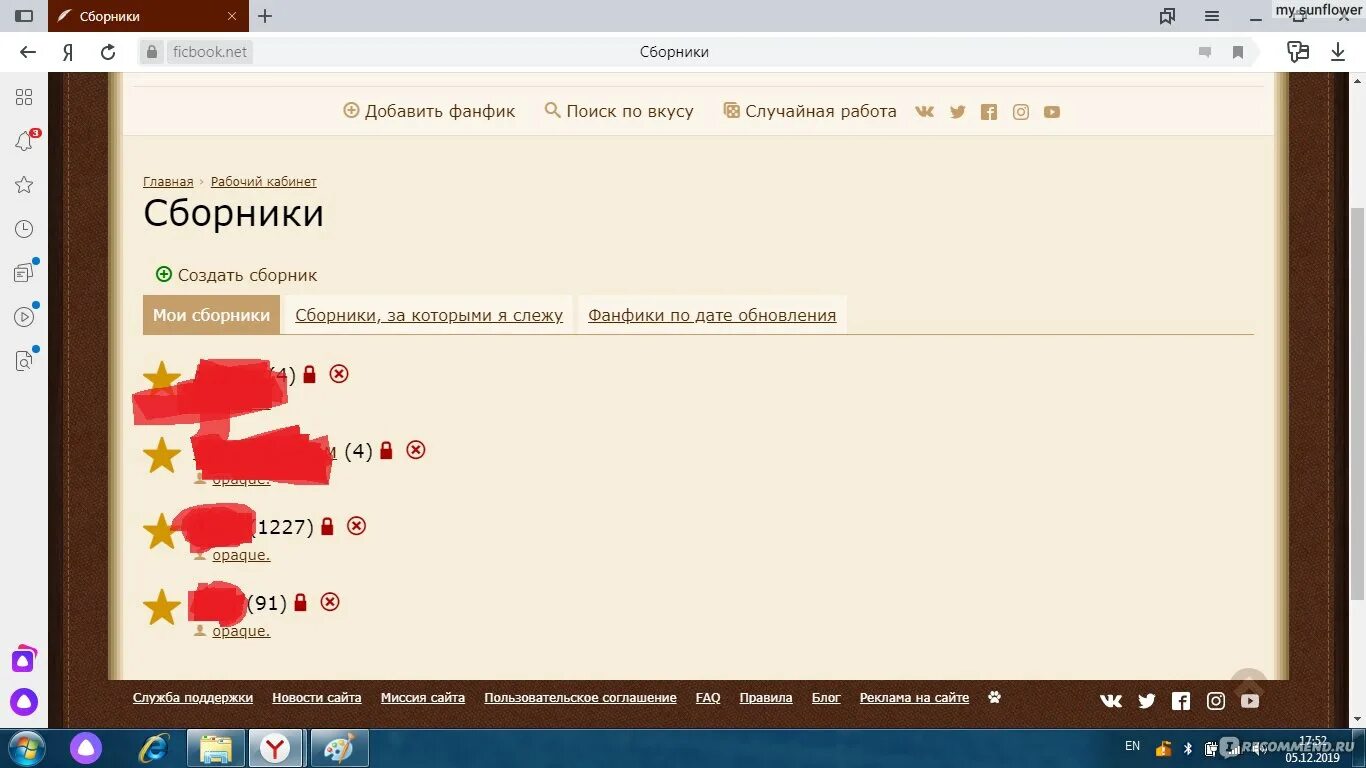
Task: Open VK icon in footer
Action: tap(1111, 701)
